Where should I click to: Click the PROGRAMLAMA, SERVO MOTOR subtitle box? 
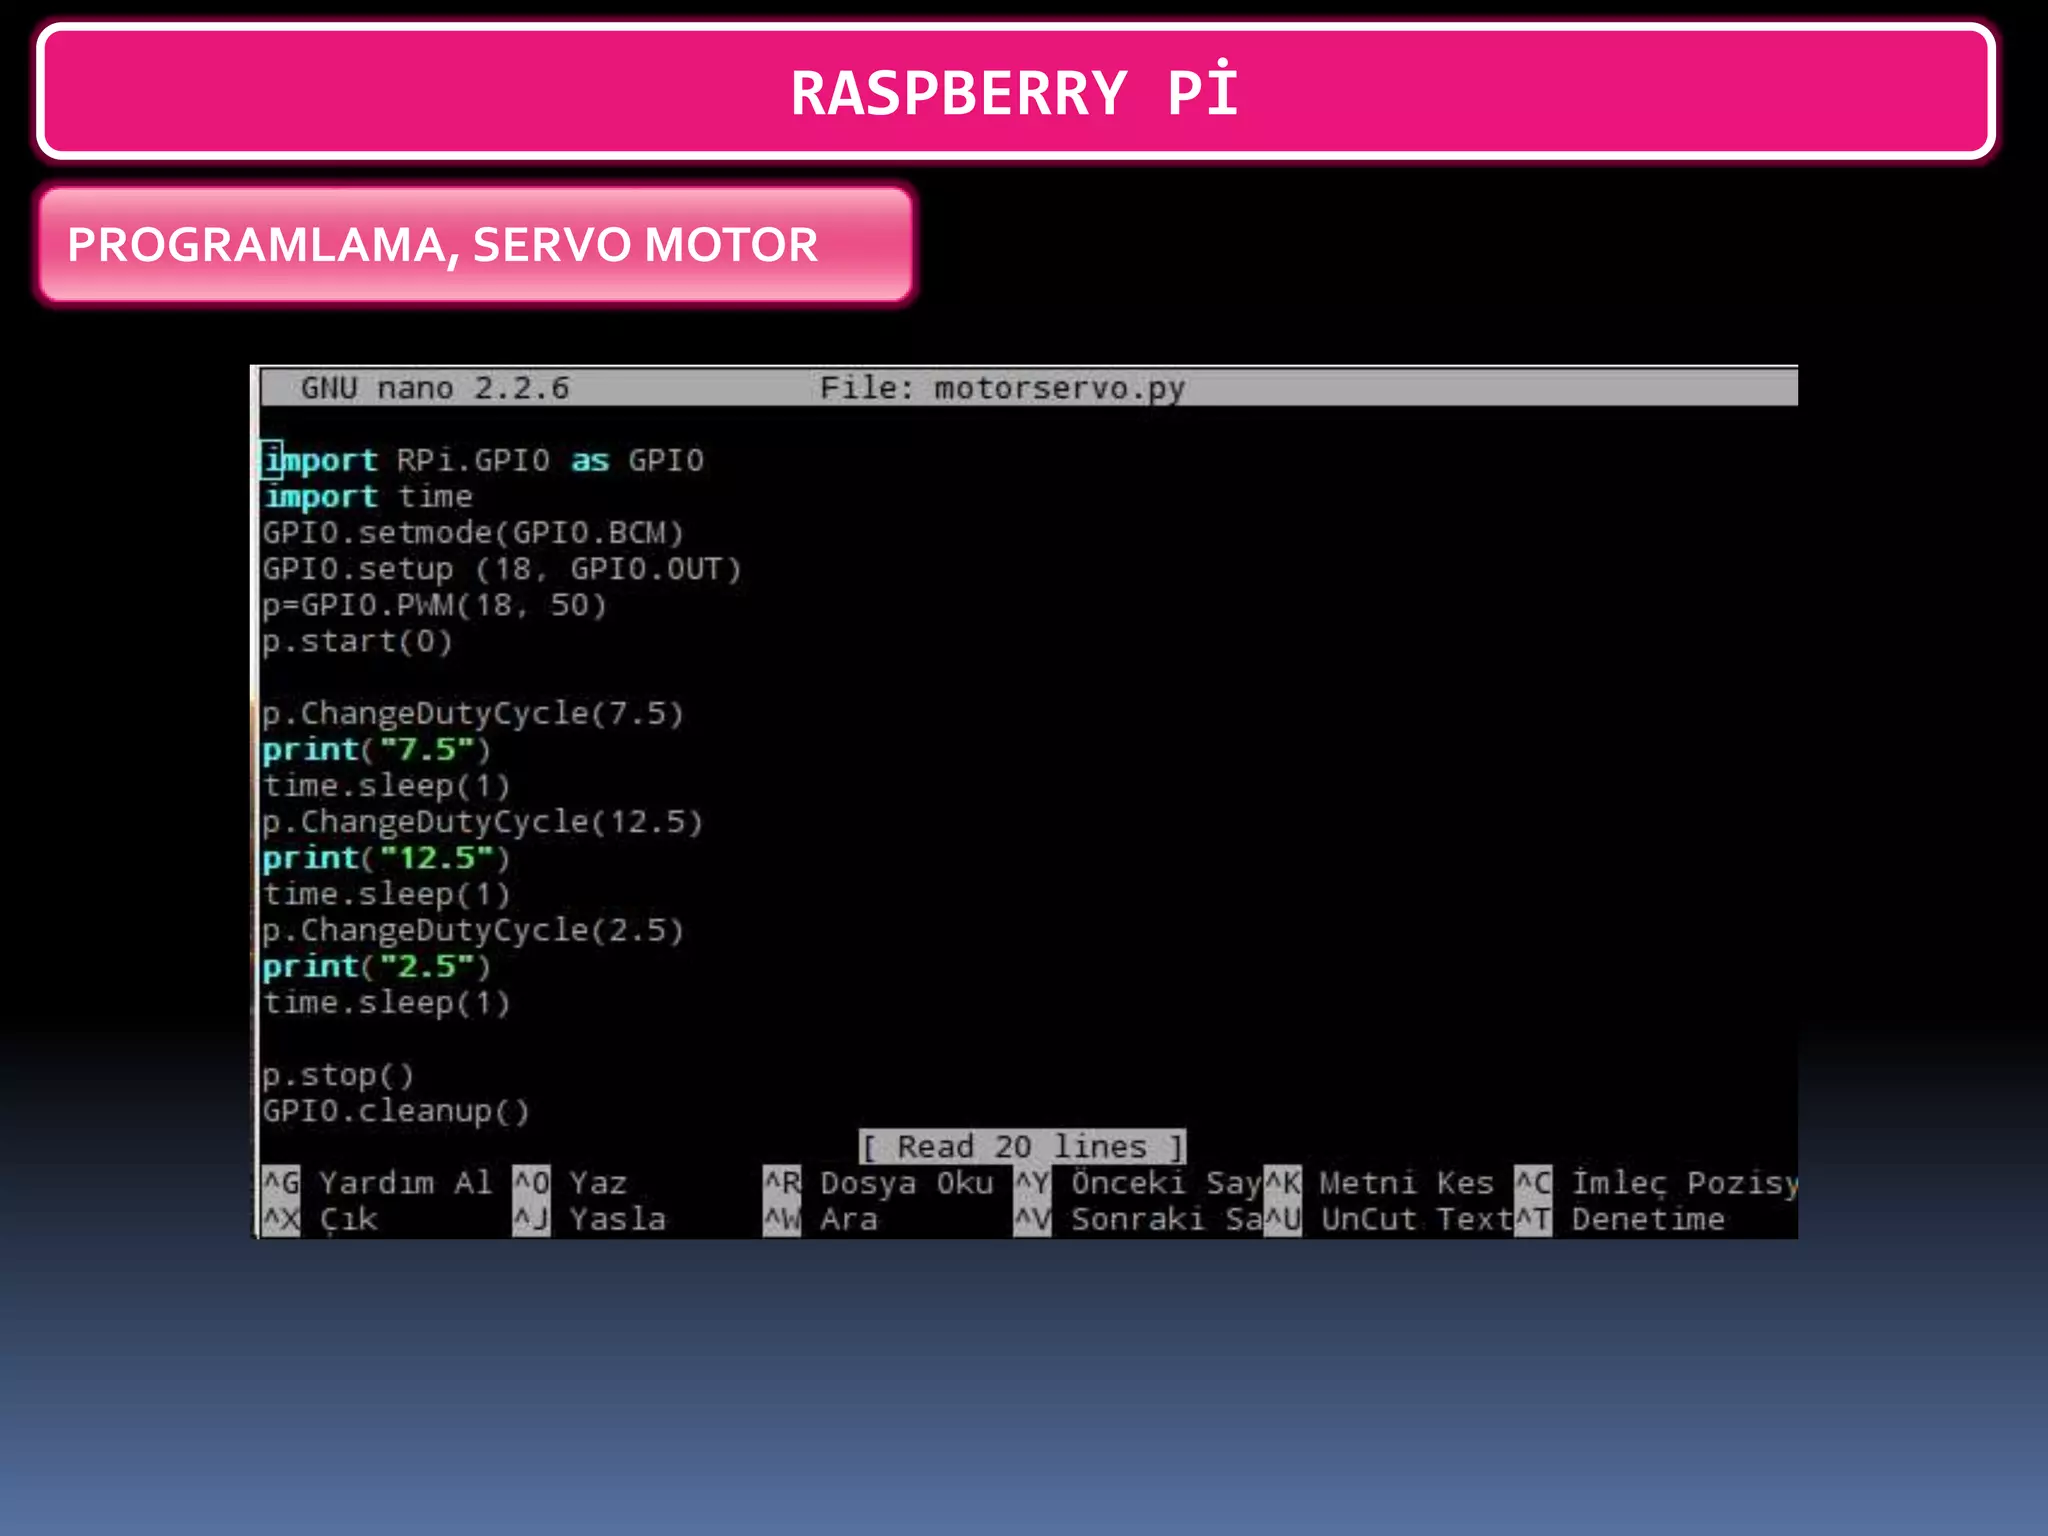pos(476,245)
